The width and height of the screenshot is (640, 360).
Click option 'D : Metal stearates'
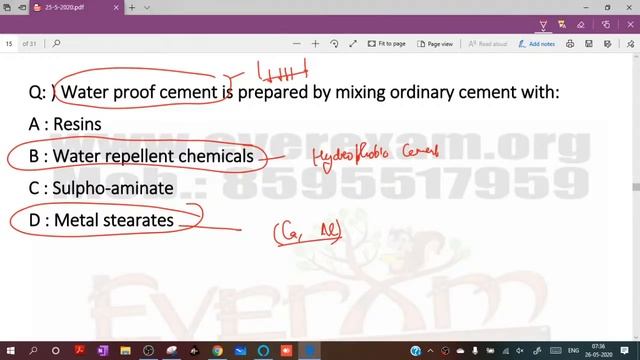(101, 220)
